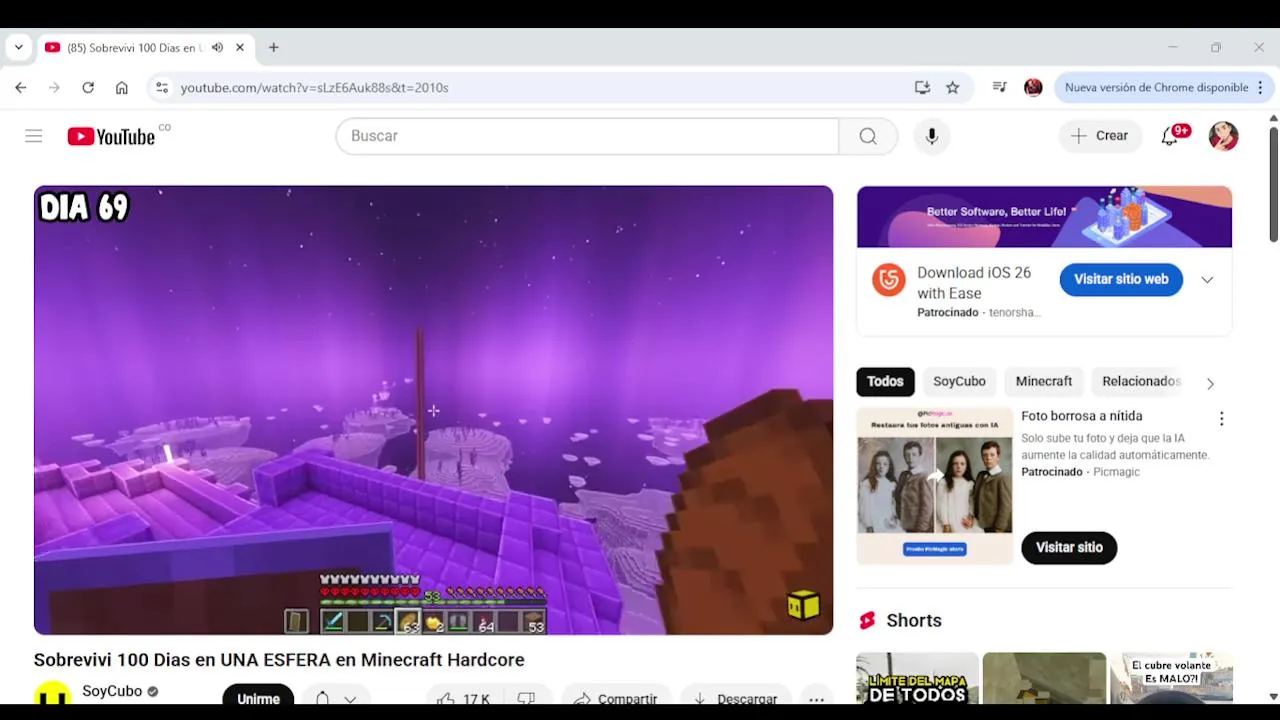
Task: Open the YouTube hamburger guide menu
Action: [34, 136]
